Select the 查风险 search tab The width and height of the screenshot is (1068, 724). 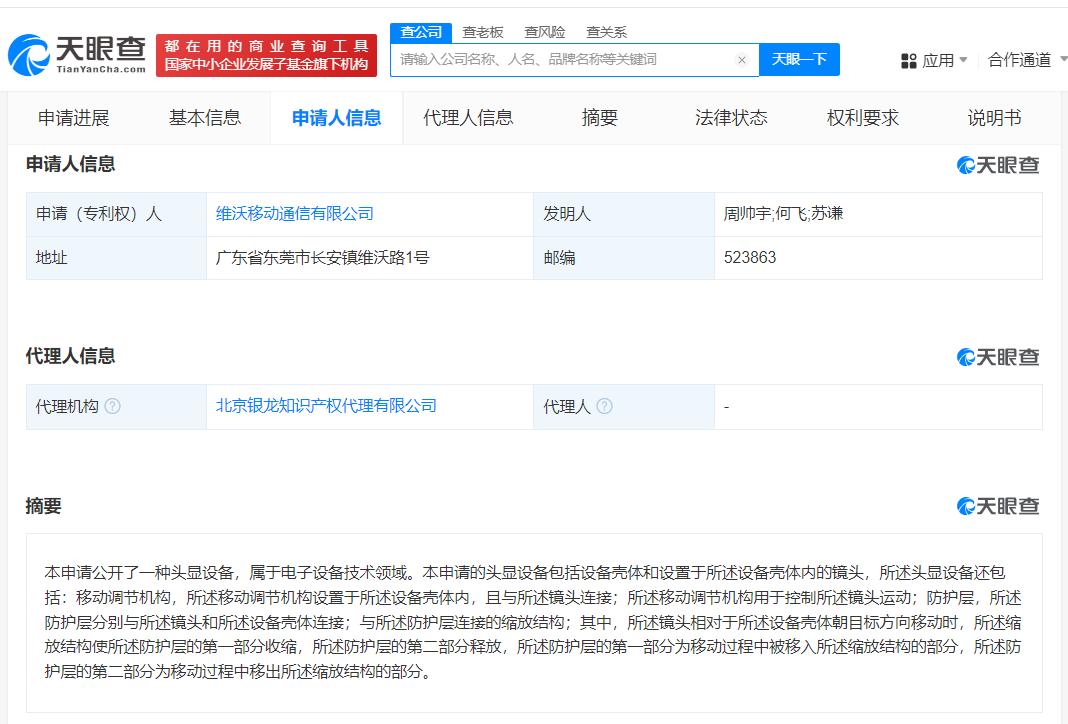pyautogui.click(x=545, y=32)
